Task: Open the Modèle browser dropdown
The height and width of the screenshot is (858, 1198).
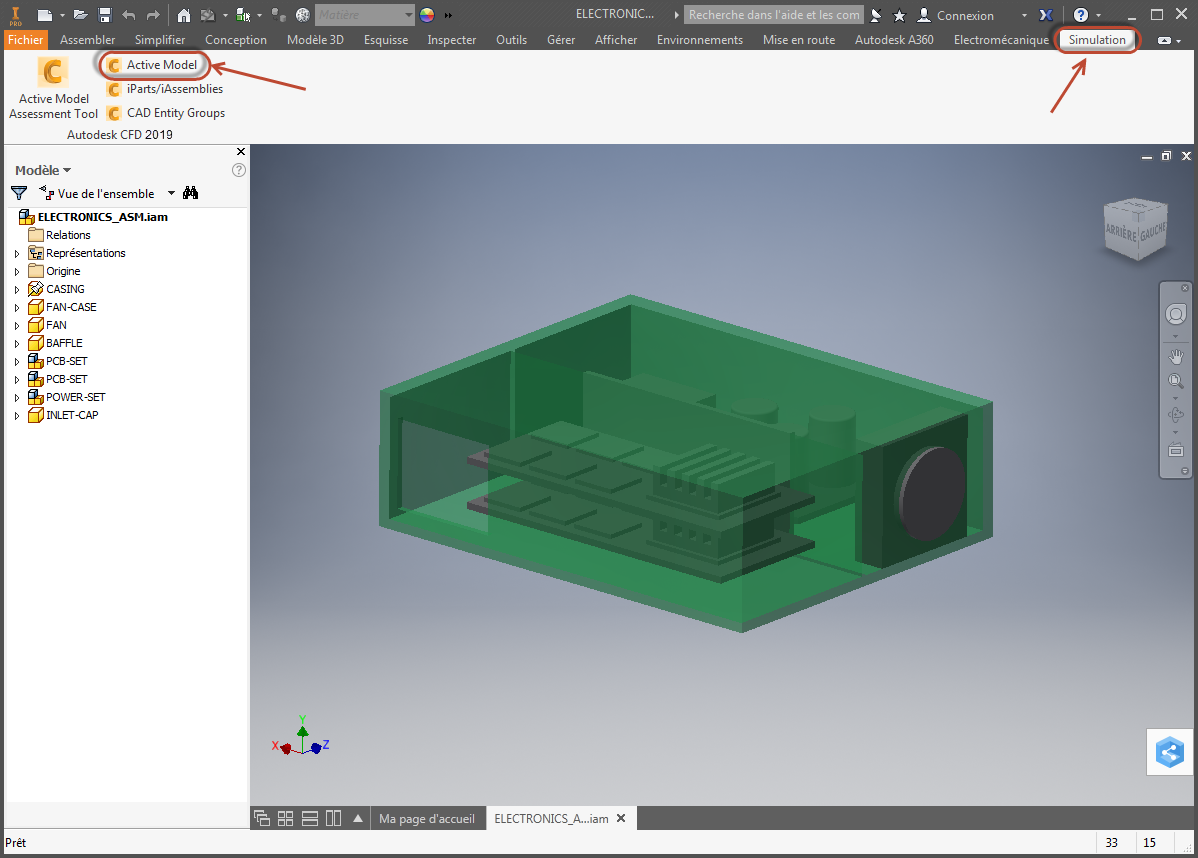Action: point(43,170)
